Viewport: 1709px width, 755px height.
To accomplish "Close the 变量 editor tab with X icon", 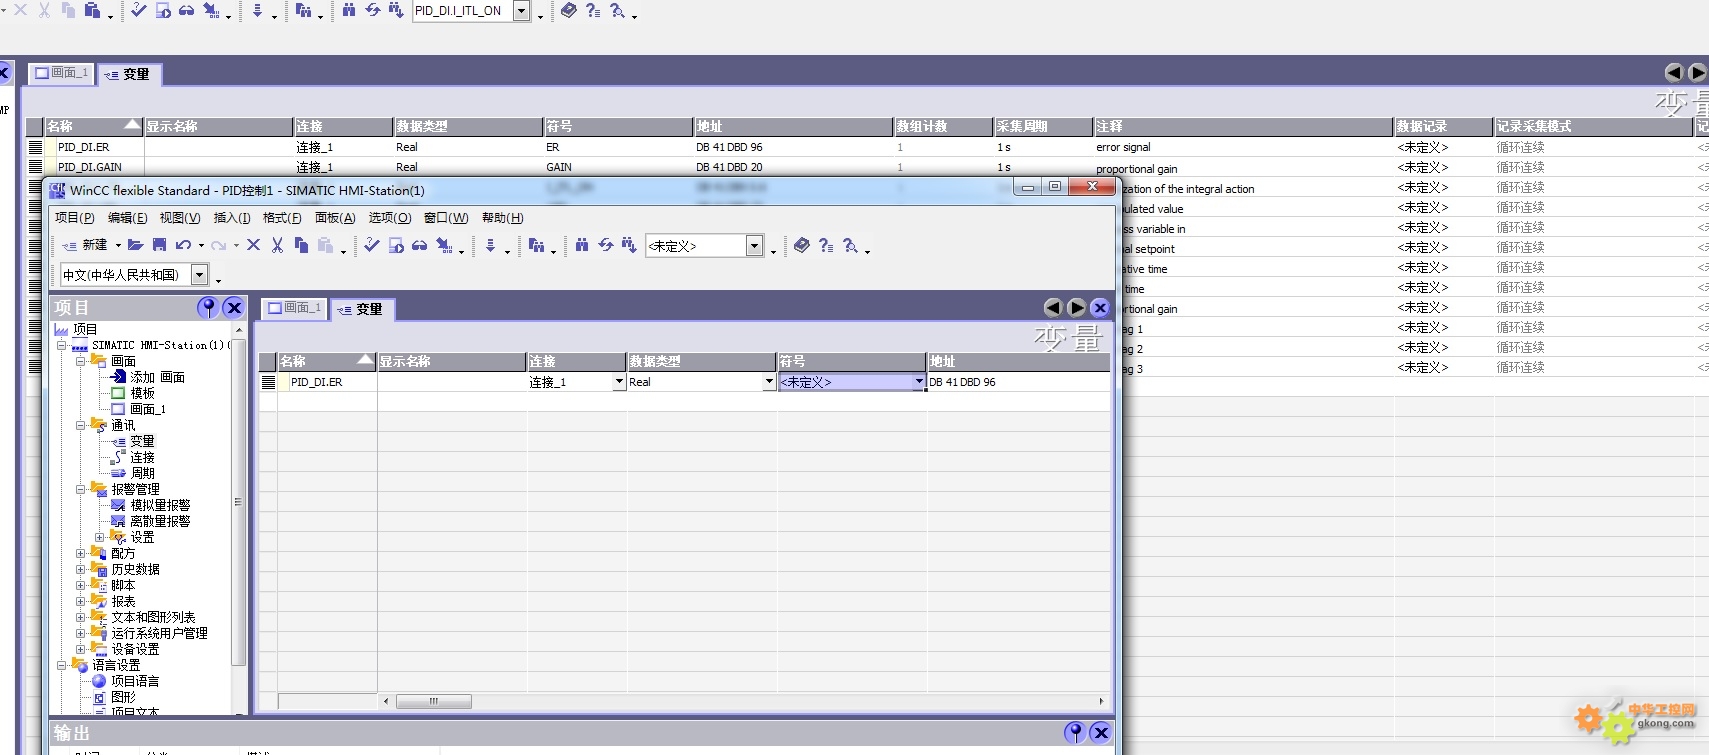I will coord(1100,308).
